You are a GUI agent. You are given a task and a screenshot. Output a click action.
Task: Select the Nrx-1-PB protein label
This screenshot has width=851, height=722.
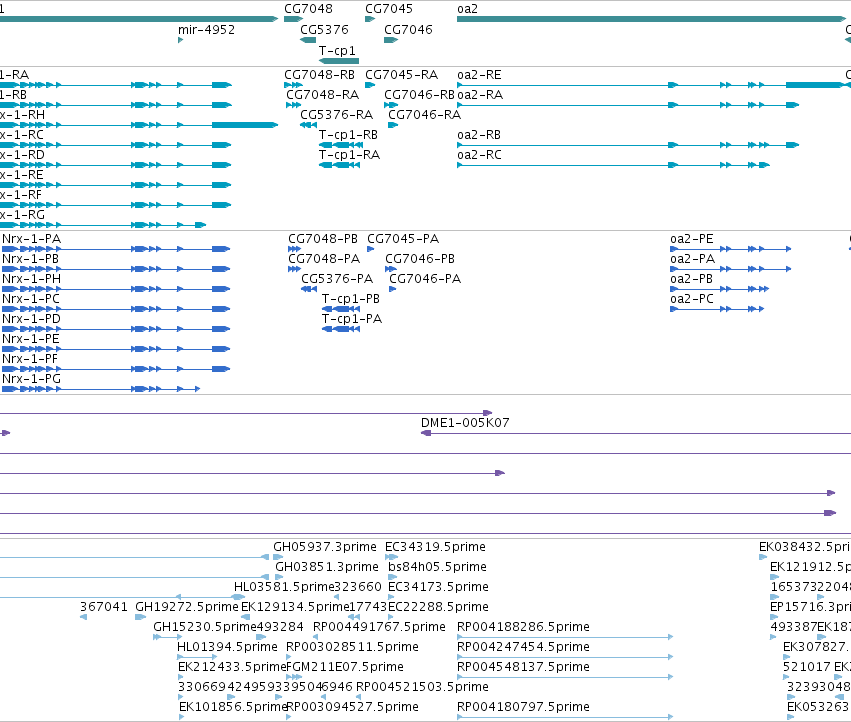[x=30, y=259]
